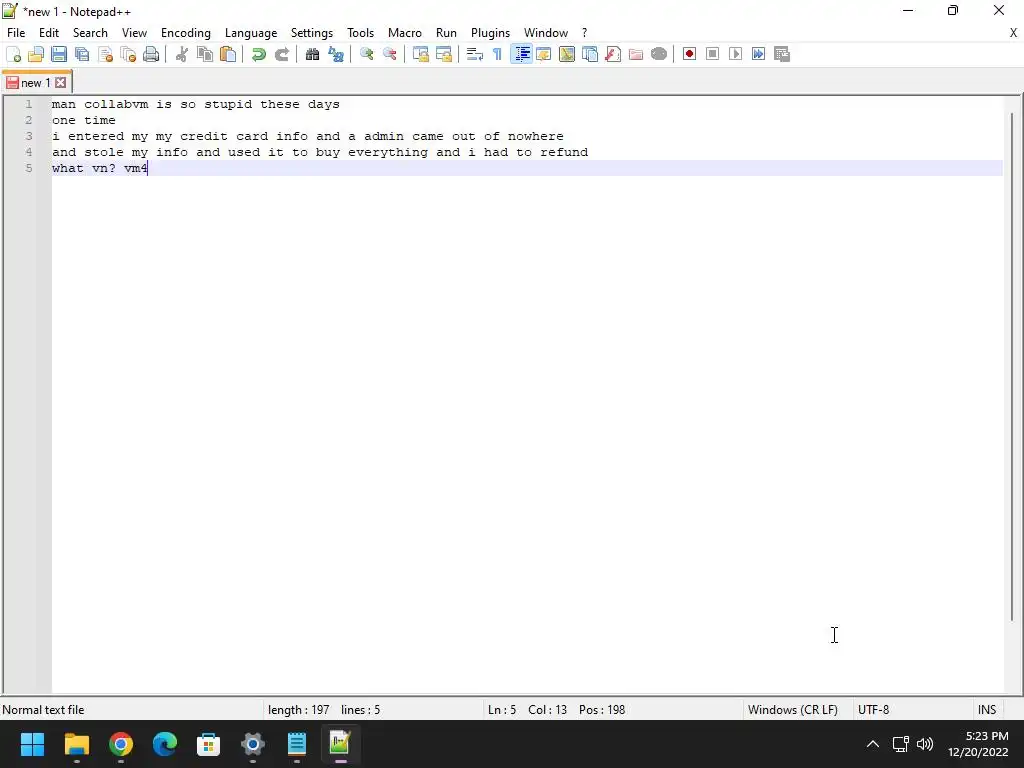Open the Edit menu
Image resolution: width=1024 pixels, height=768 pixels.
pyautogui.click(x=49, y=33)
